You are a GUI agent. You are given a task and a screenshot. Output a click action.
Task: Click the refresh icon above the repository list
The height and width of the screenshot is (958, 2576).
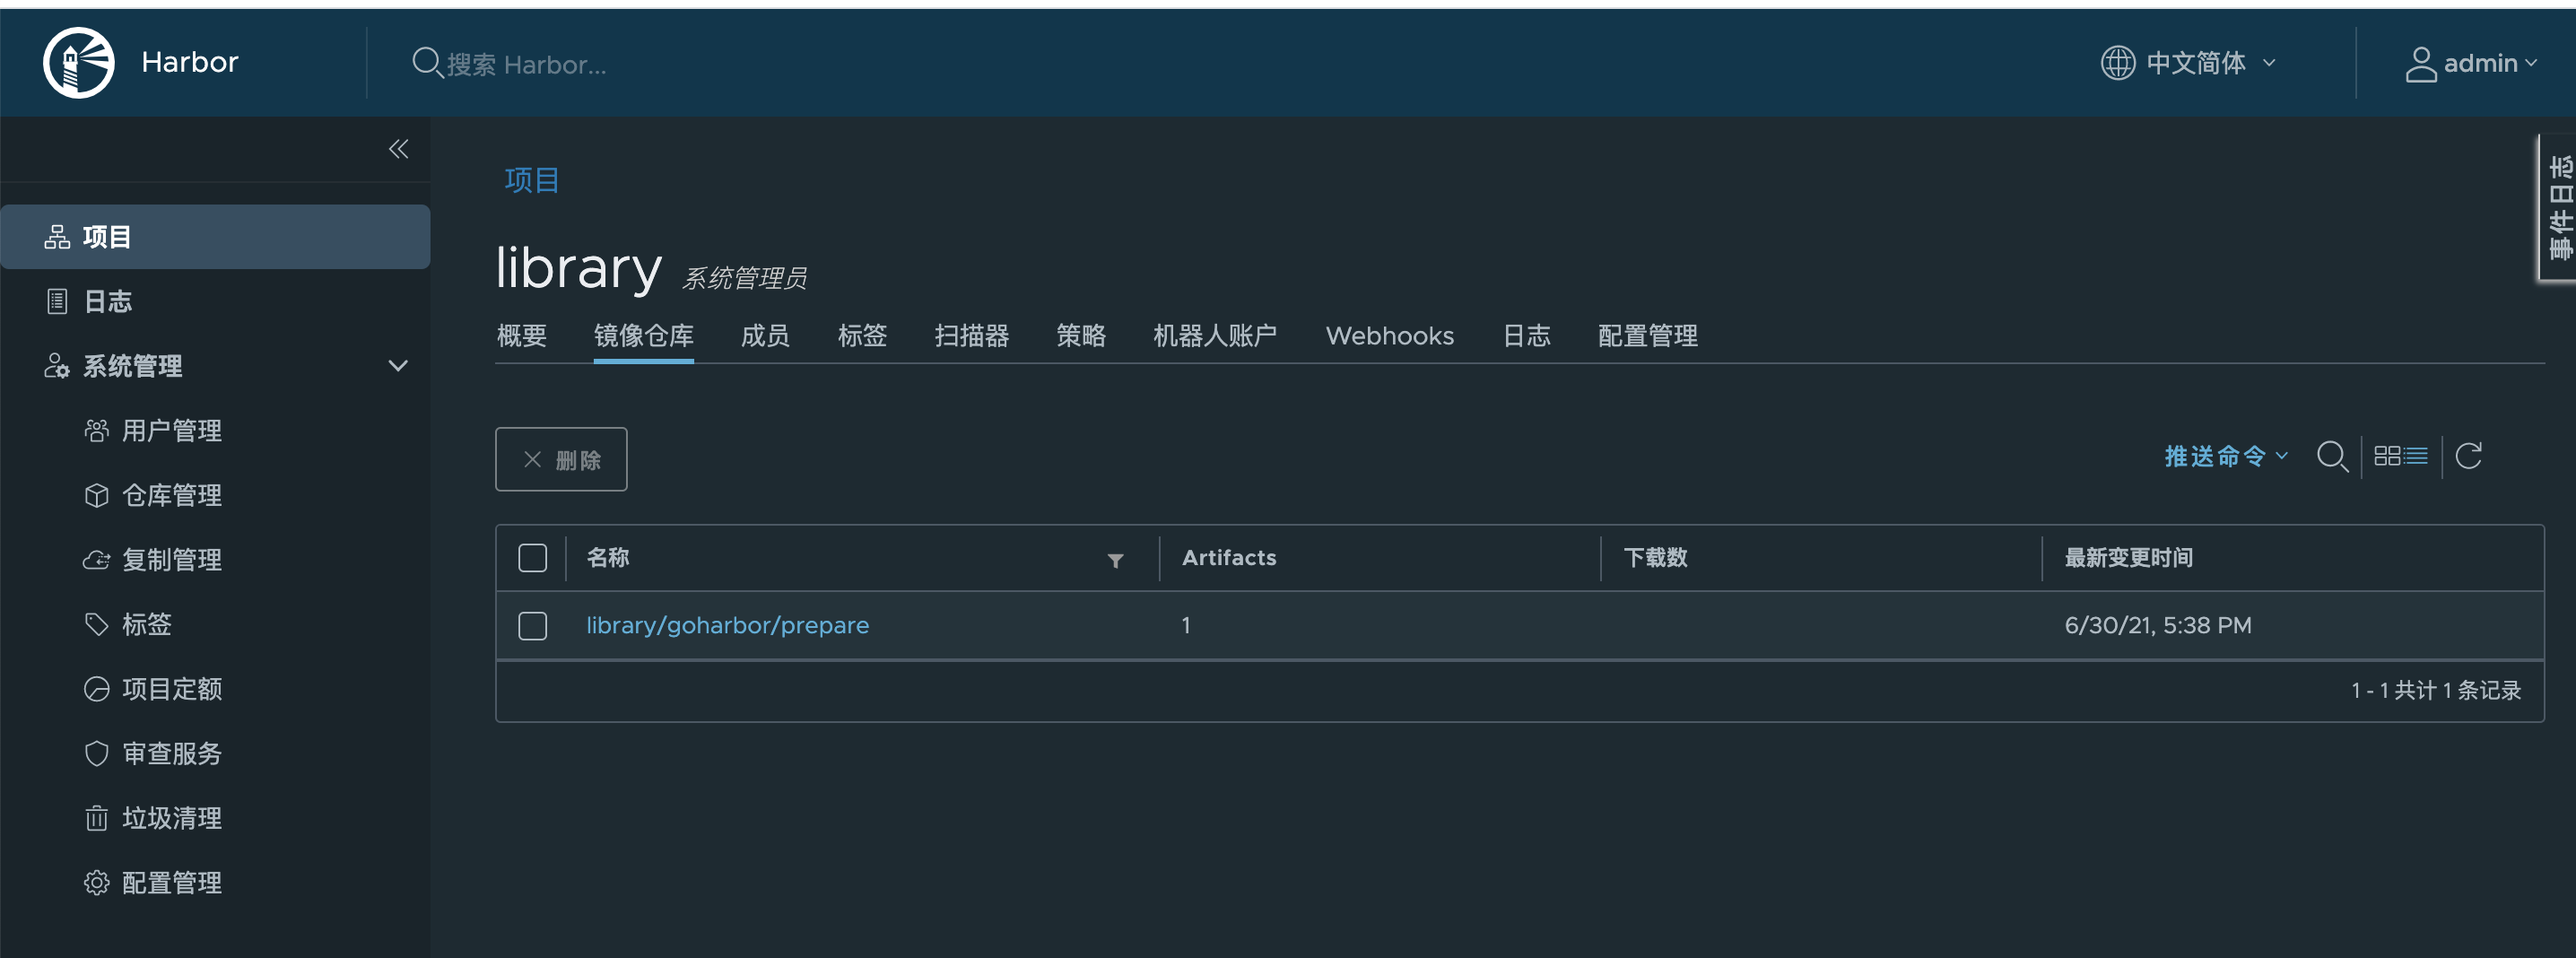point(2469,456)
